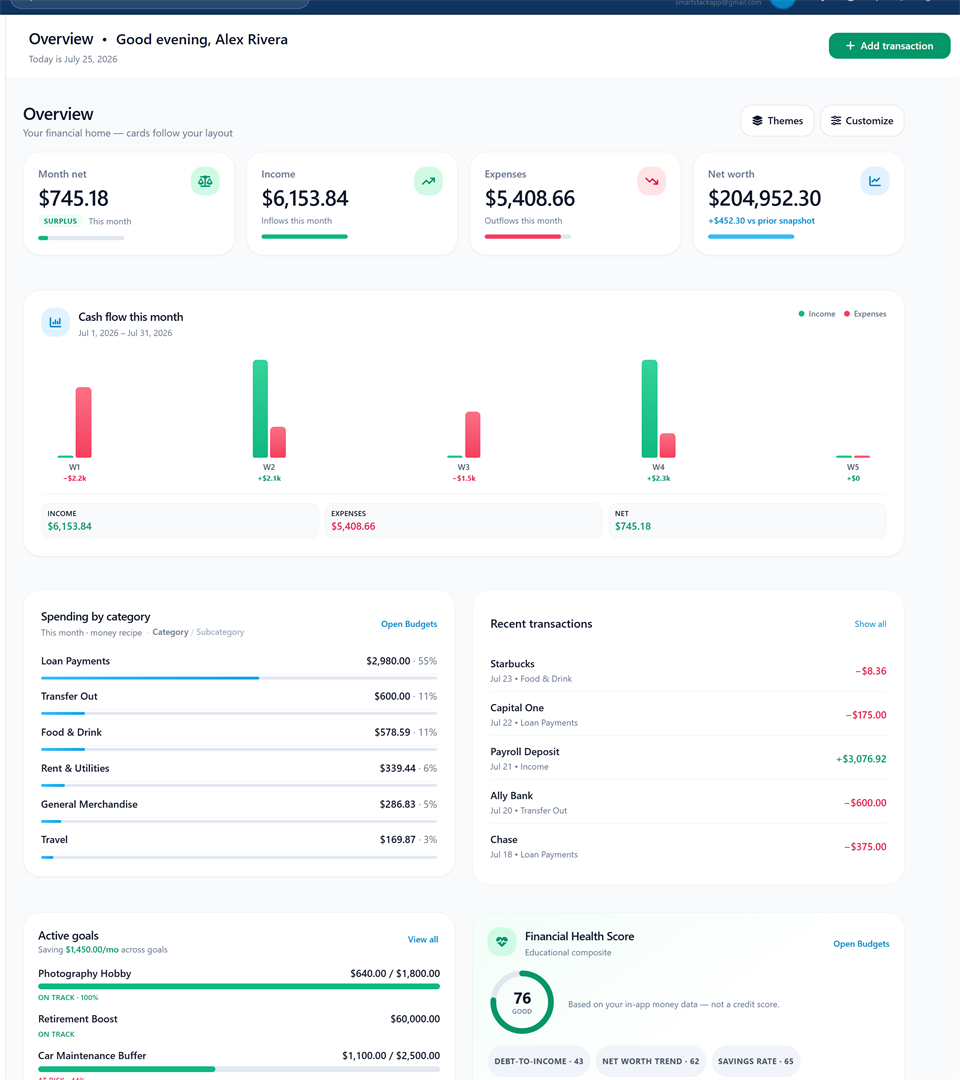Click the SAVINGS RATE · 65 pill

[x=755, y=1061]
